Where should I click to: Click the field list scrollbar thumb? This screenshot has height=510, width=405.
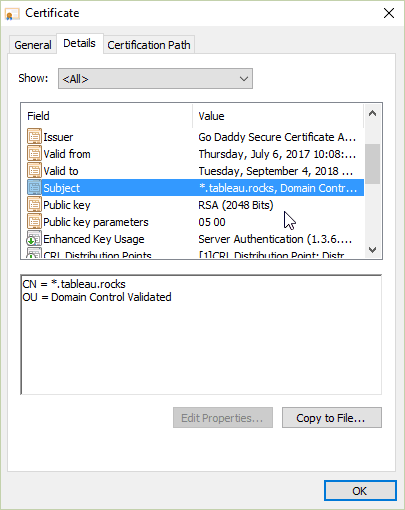[372, 164]
